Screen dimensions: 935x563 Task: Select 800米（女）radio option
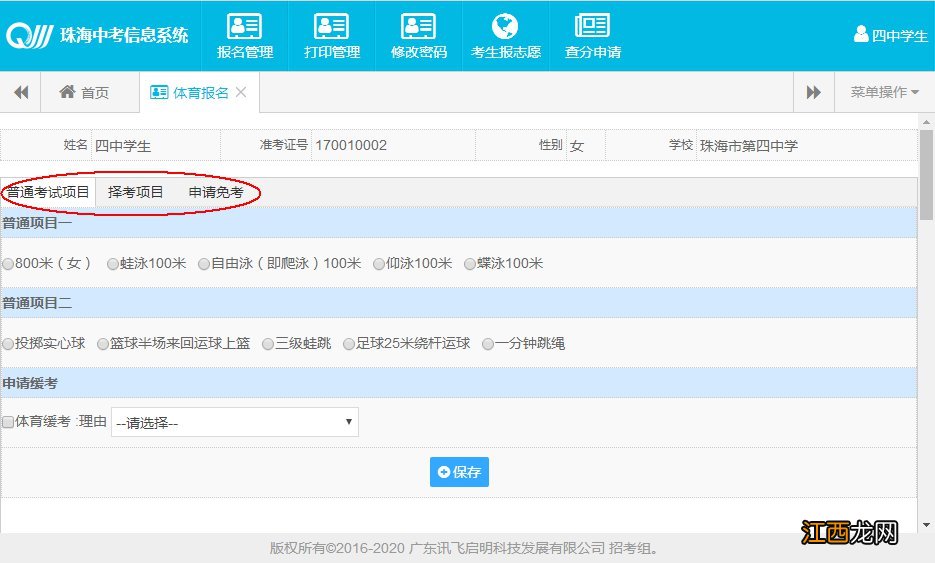8,264
